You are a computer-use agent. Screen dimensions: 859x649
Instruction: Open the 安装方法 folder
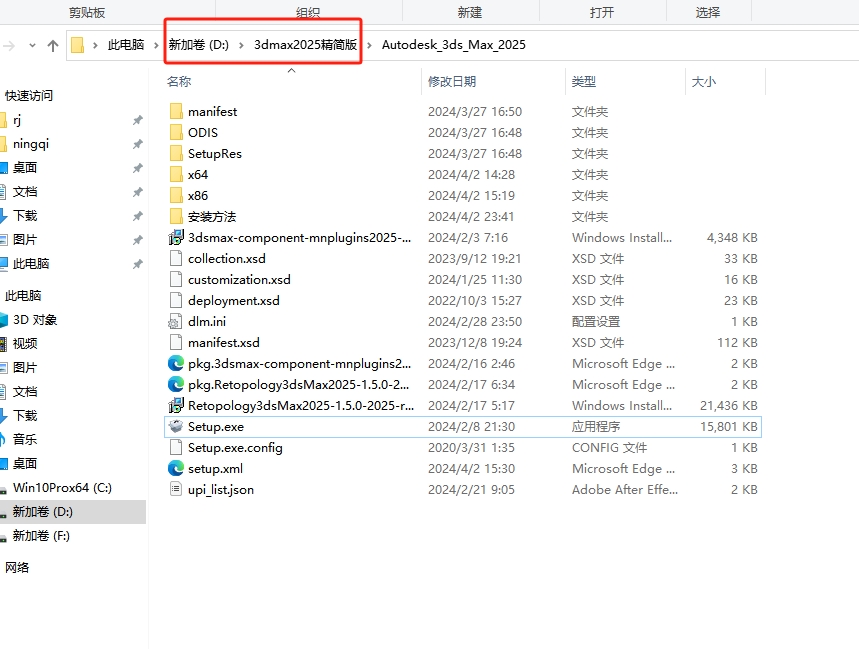pos(212,217)
